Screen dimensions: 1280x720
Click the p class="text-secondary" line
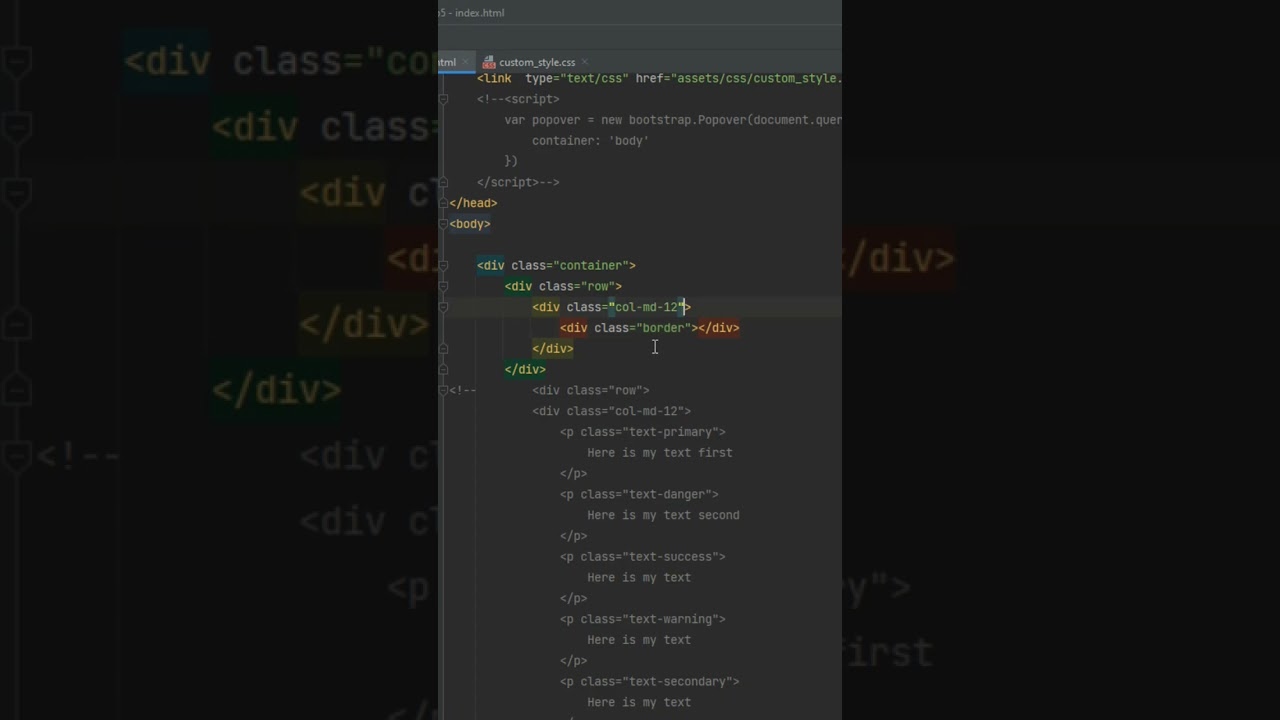click(649, 681)
